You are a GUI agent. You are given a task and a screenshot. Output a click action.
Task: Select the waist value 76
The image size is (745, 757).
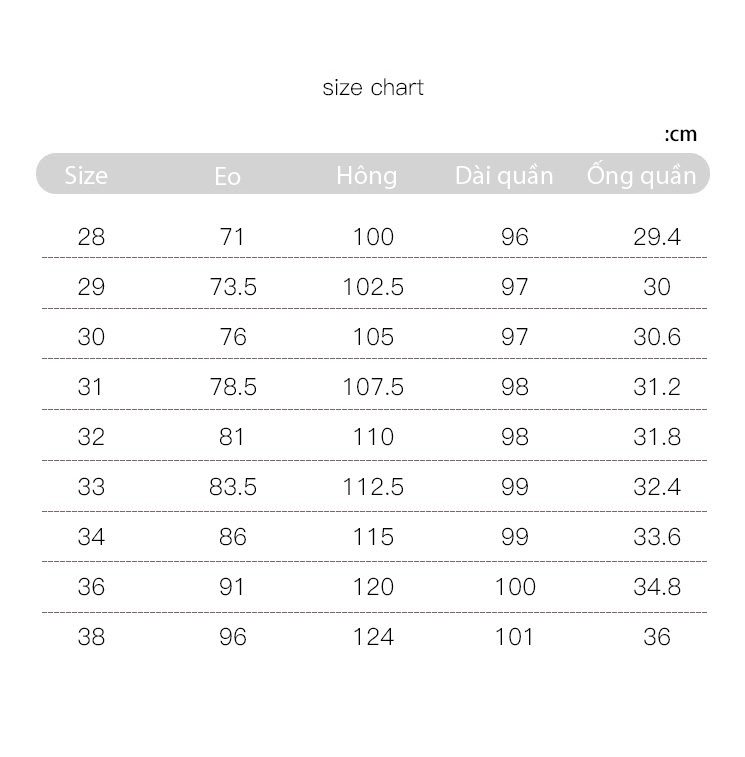[x=233, y=337]
